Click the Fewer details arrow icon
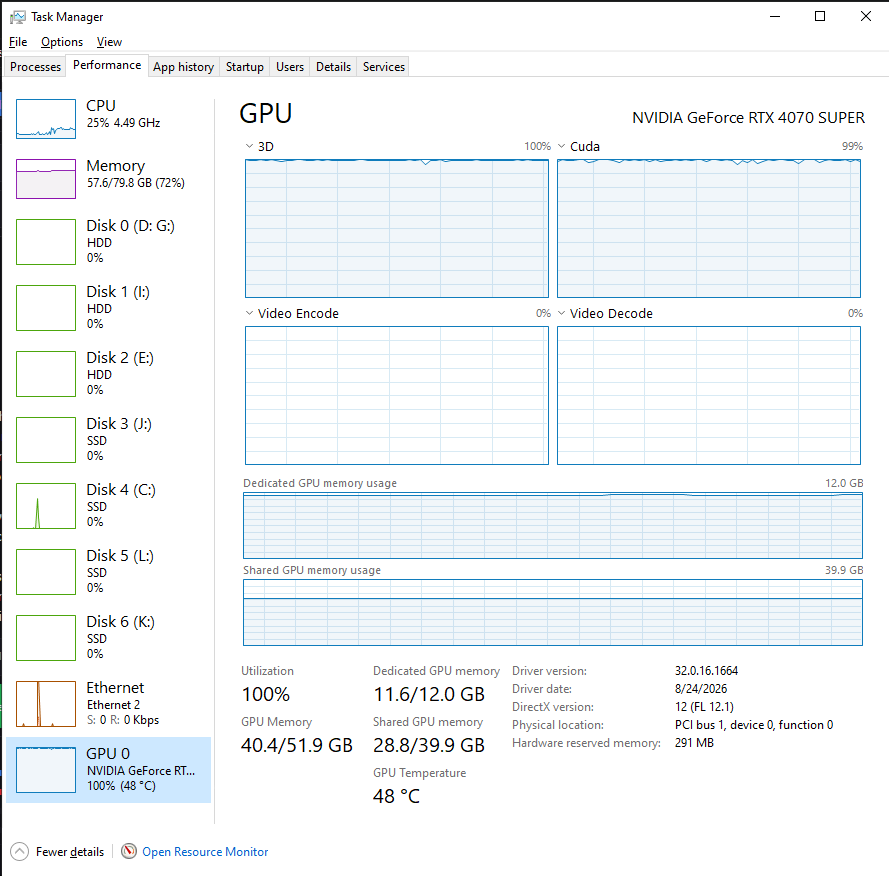Image resolution: width=889 pixels, height=876 pixels. [x=19, y=852]
